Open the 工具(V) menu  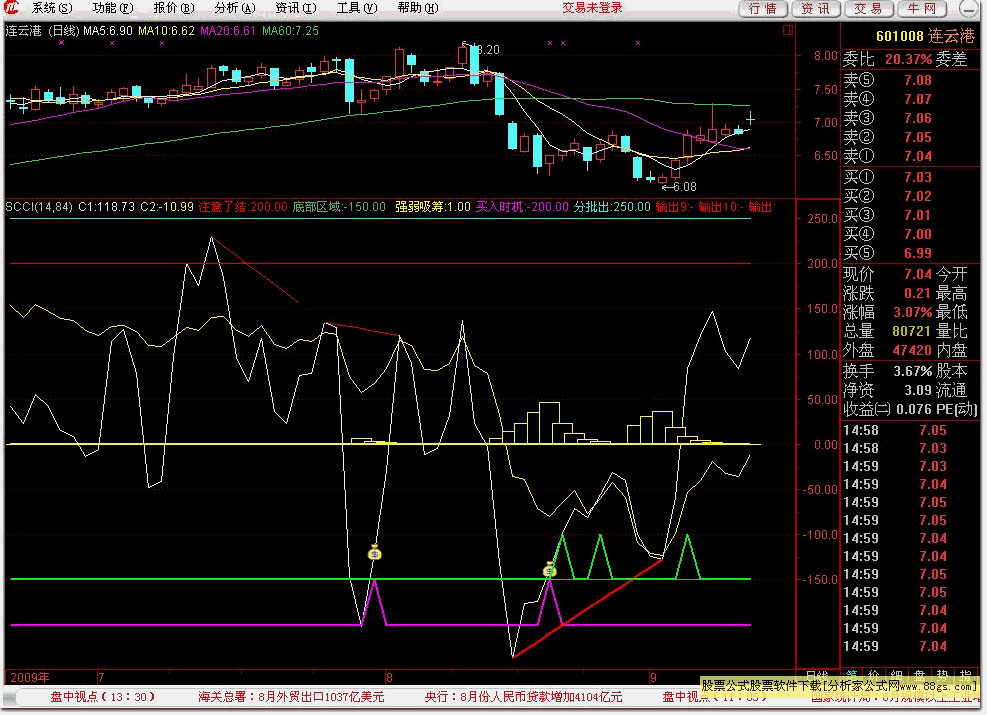tap(356, 8)
